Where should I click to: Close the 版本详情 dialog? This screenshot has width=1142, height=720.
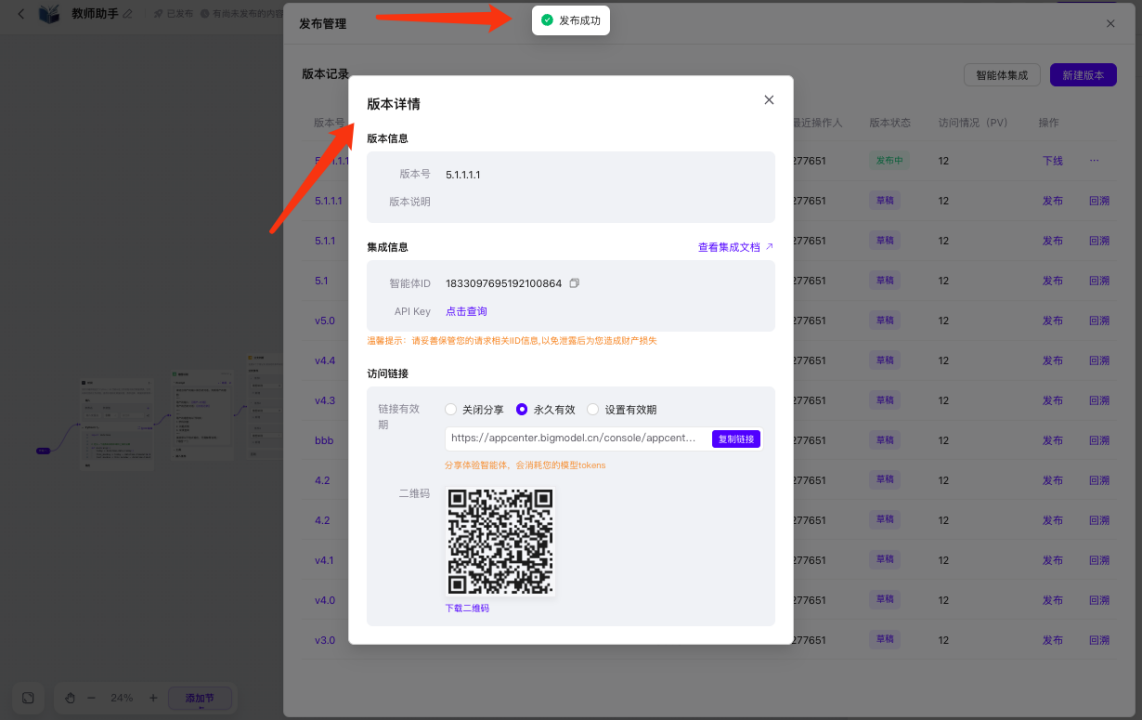(x=768, y=100)
